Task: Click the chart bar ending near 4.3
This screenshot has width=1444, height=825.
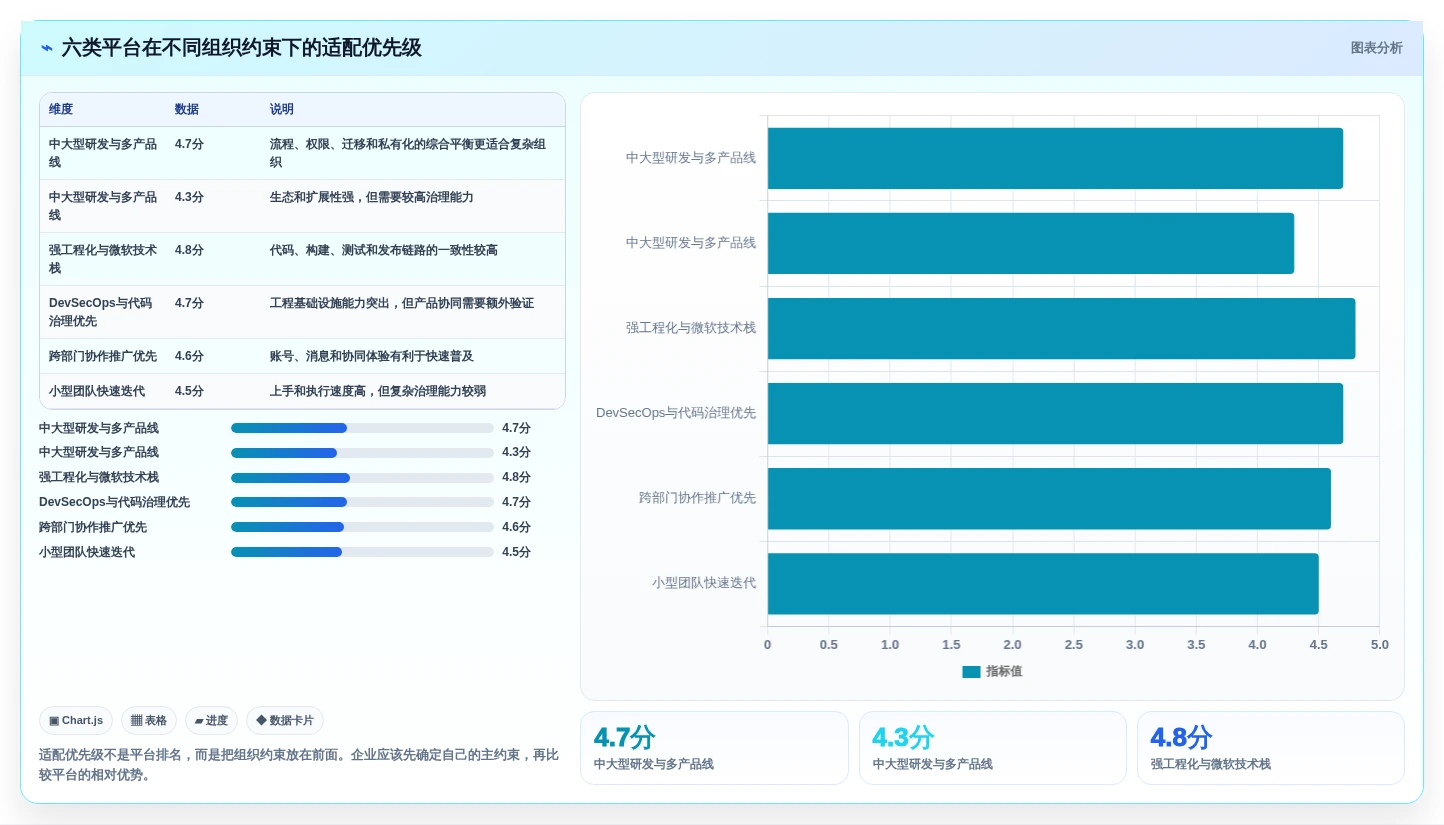Action: coord(1031,243)
